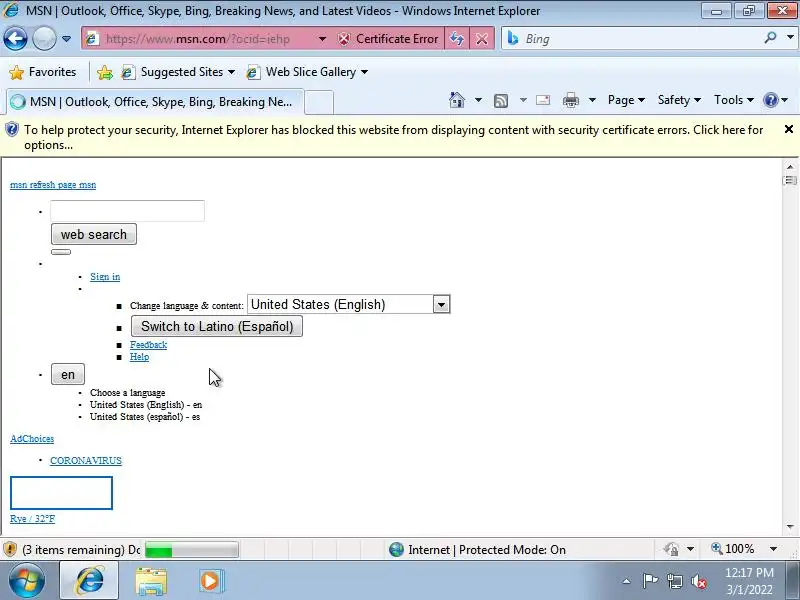Open the Windows Start menu
The image size is (800, 600).
tap(27, 581)
